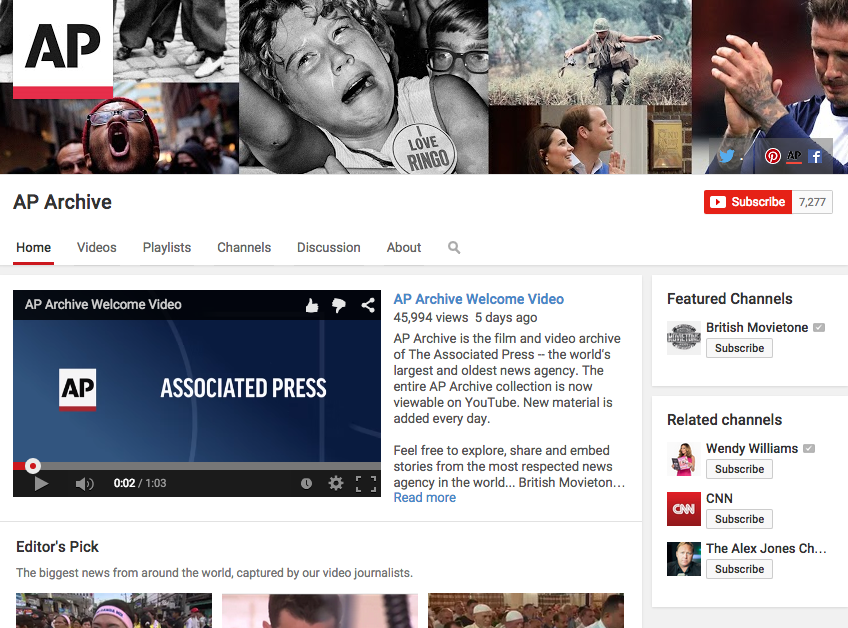
Task: Open the AP Archive Welcome Video title link
Action: click(478, 299)
